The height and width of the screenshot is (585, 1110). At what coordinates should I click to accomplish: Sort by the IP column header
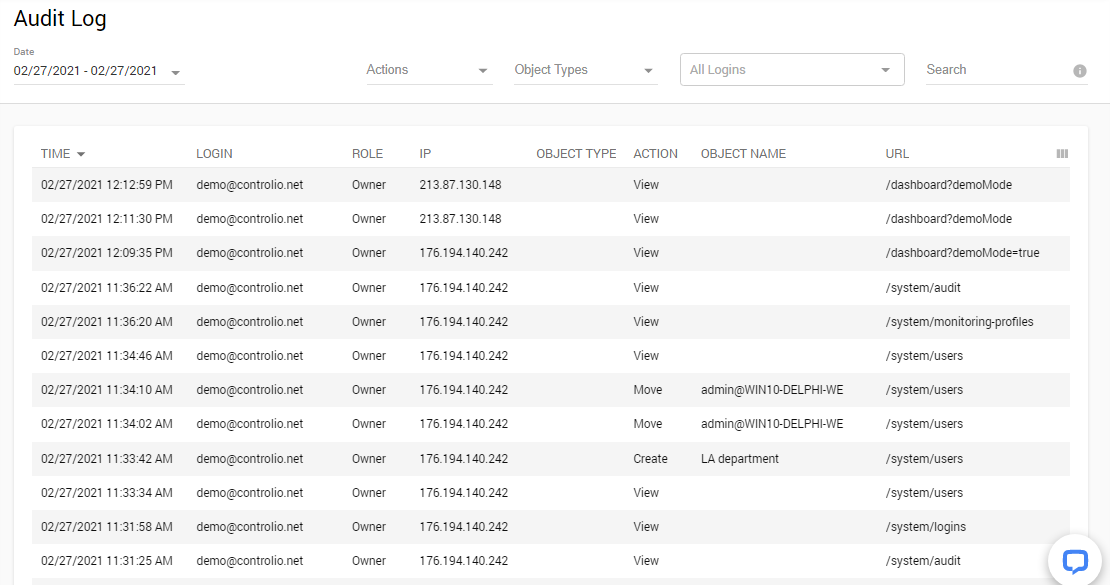point(425,154)
